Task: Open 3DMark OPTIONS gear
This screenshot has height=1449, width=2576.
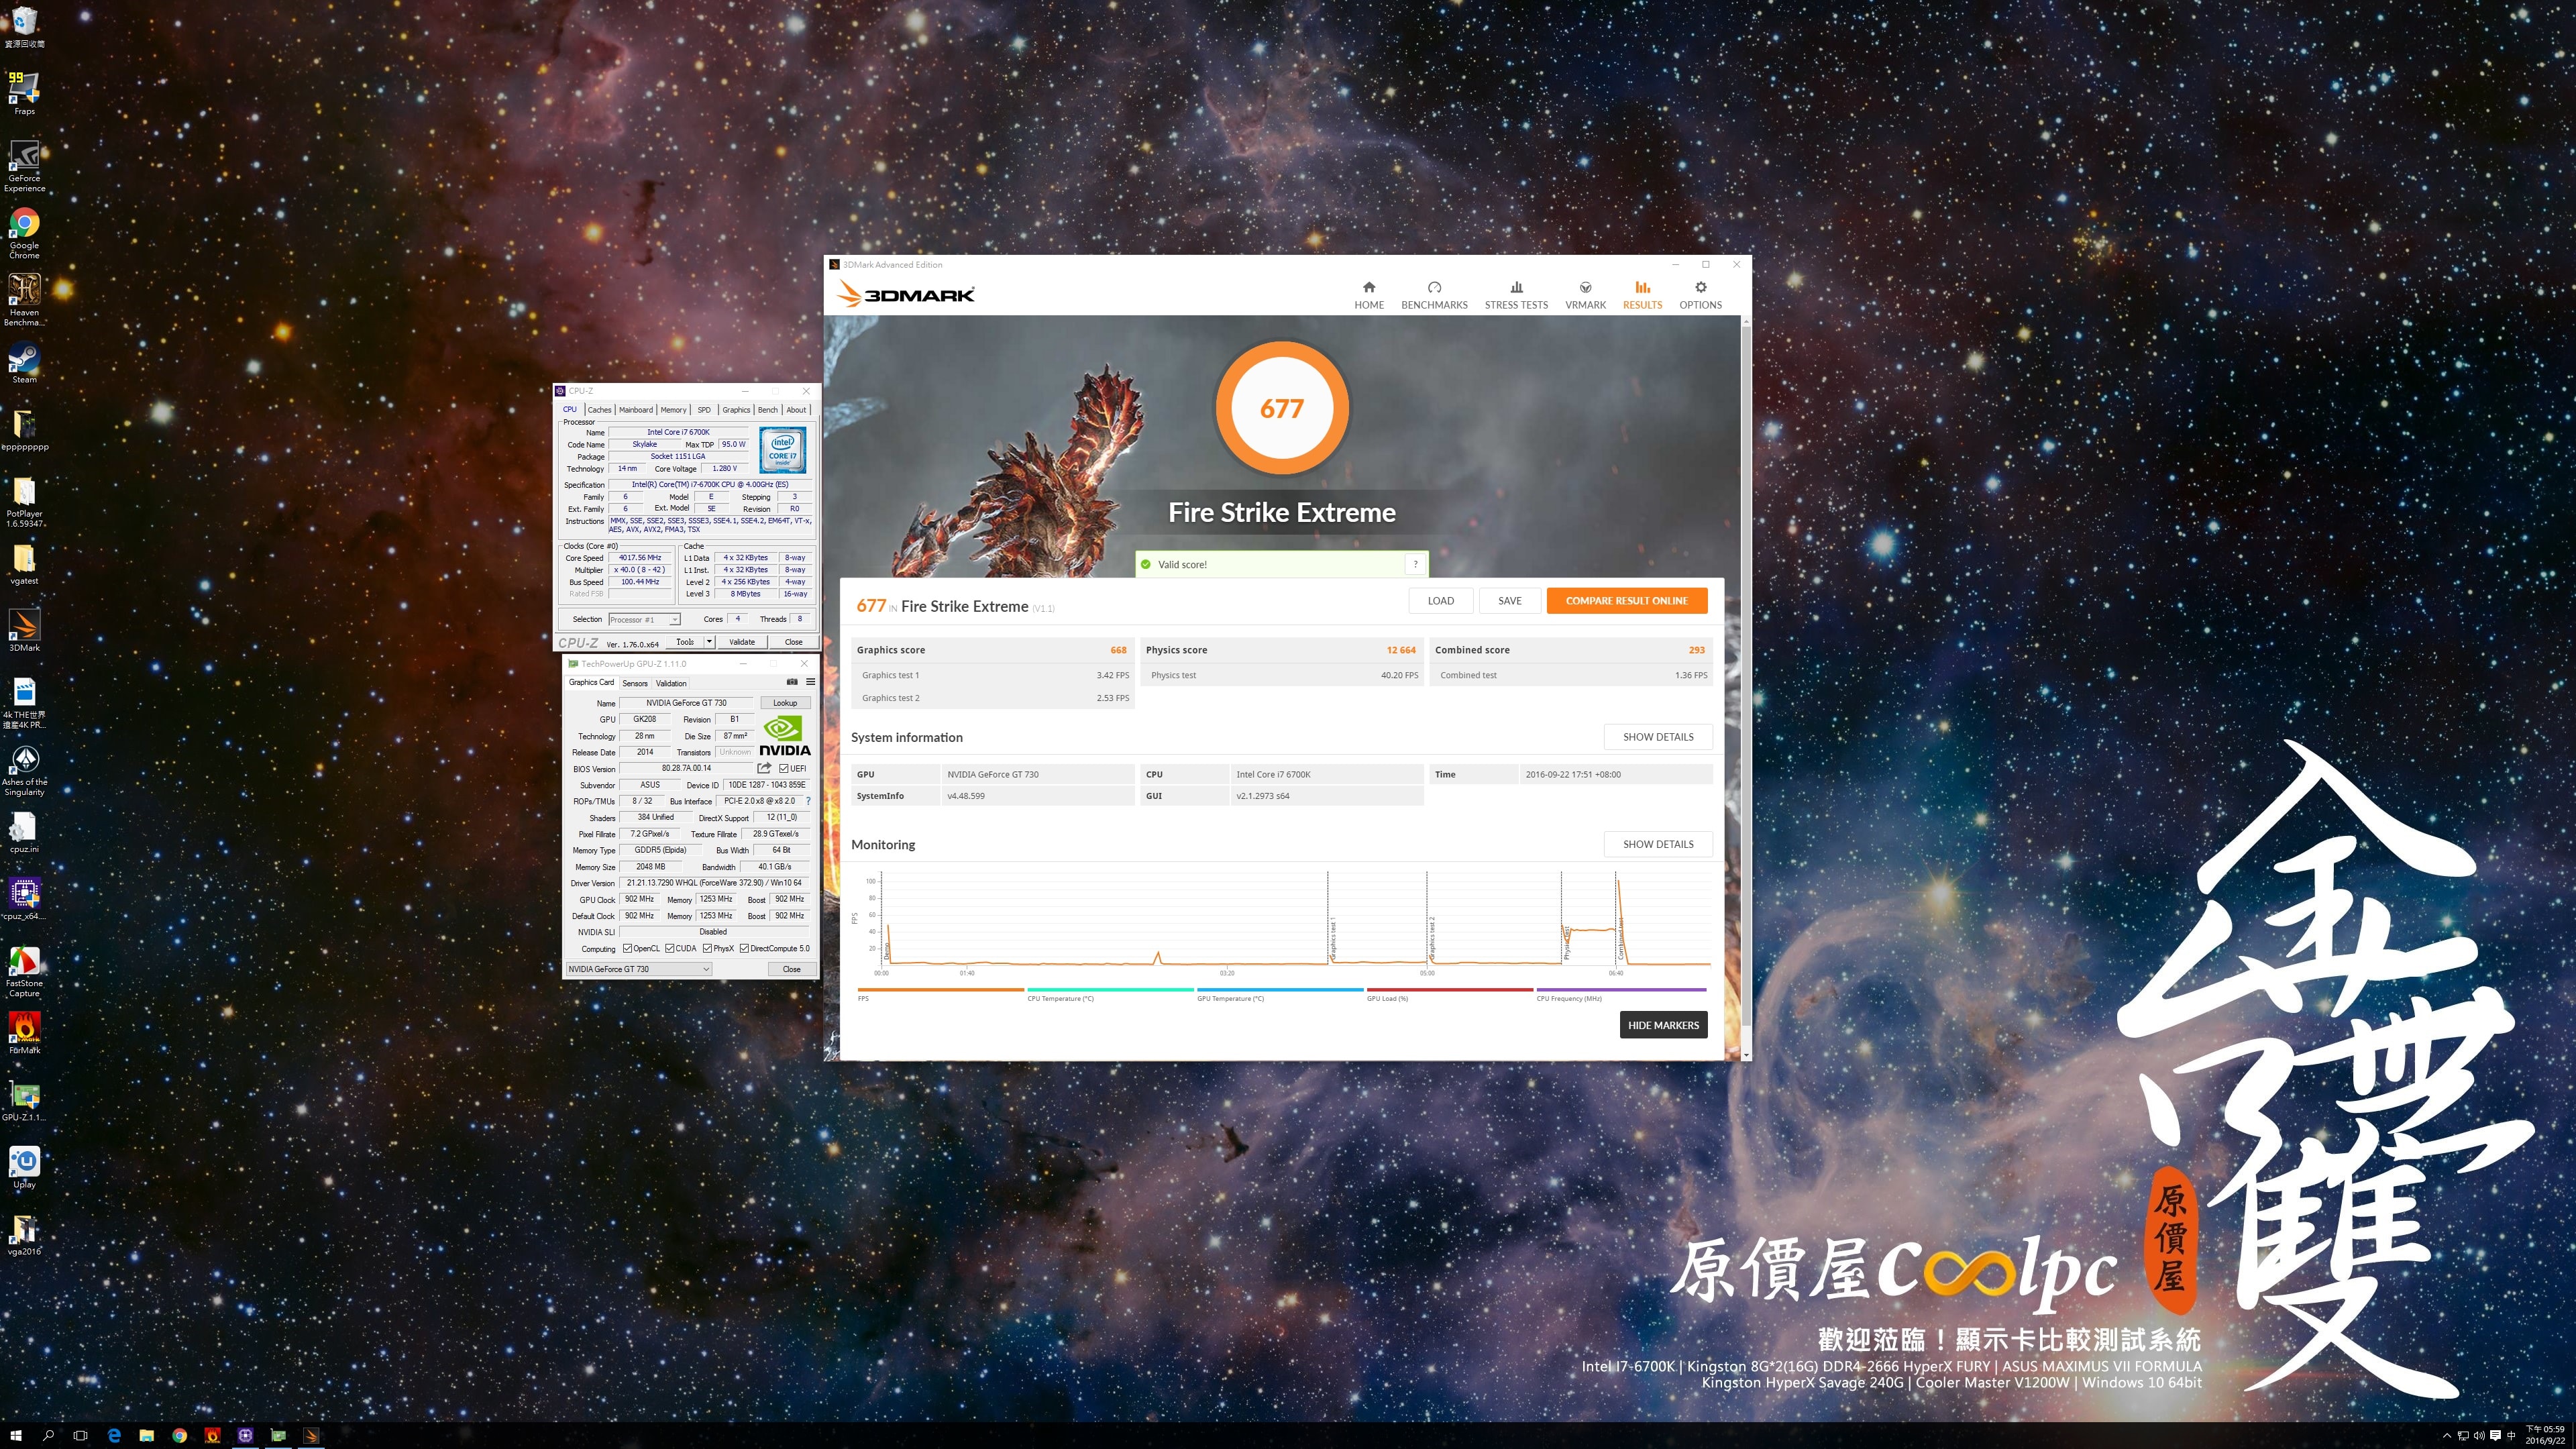Action: [1700, 295]
